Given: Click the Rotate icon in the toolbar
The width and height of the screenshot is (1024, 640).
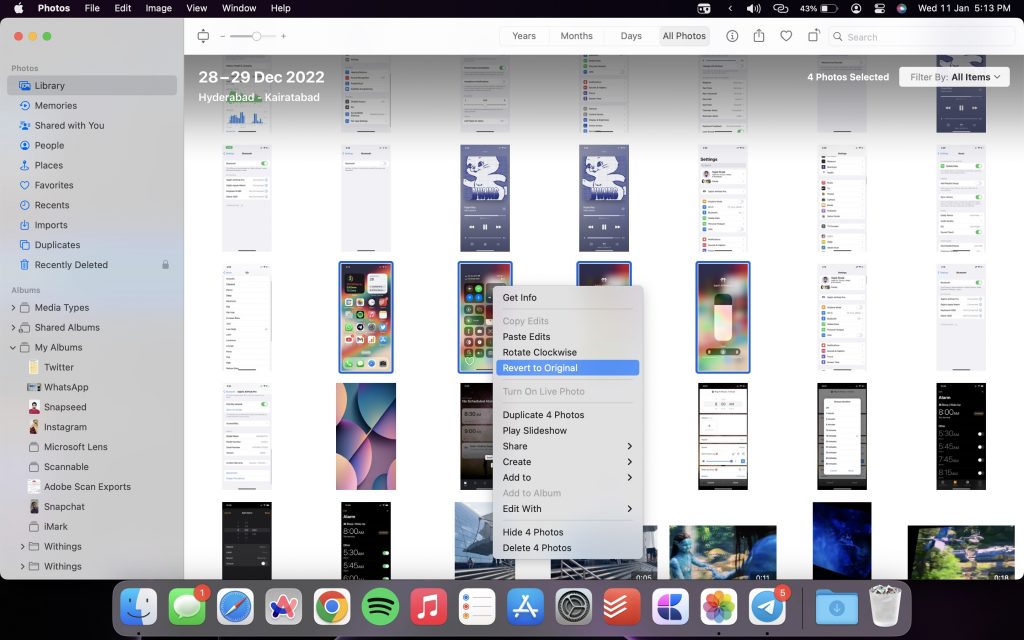Looking at the screenshot, I should (x=813, y=36).
